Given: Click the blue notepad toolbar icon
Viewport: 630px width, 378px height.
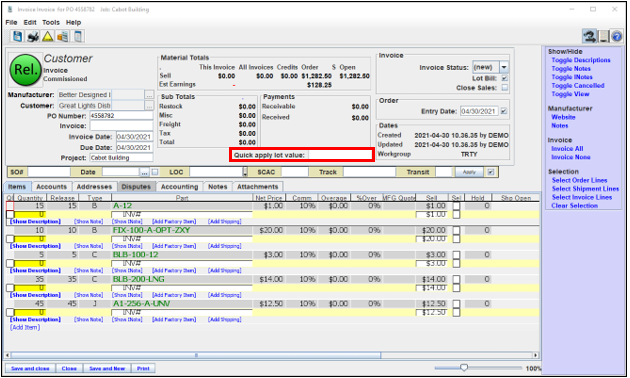Looking at the screenshot, I should pyautogui.click(x=78, y=37).
